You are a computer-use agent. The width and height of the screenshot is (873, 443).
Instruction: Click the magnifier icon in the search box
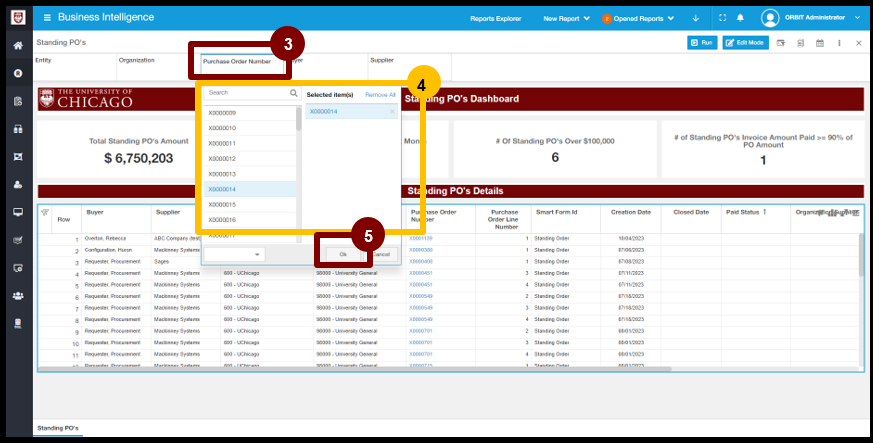[x=293, y=93]
